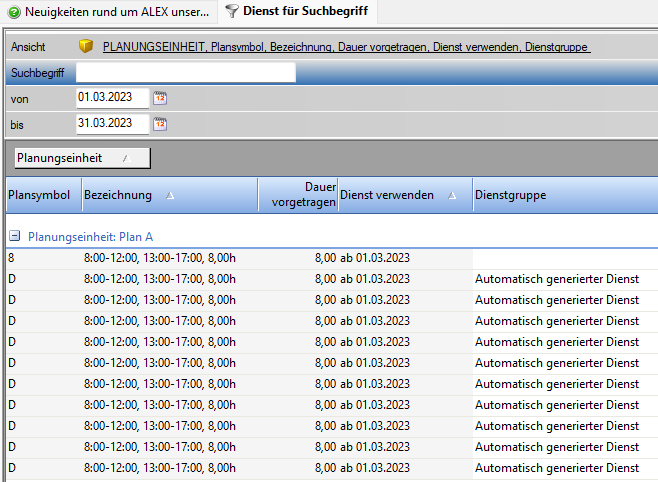This screenshot has height=482, width=658.
Task: Click green icon on Neuigkeiten tab
Action: (x=14, y=12)
